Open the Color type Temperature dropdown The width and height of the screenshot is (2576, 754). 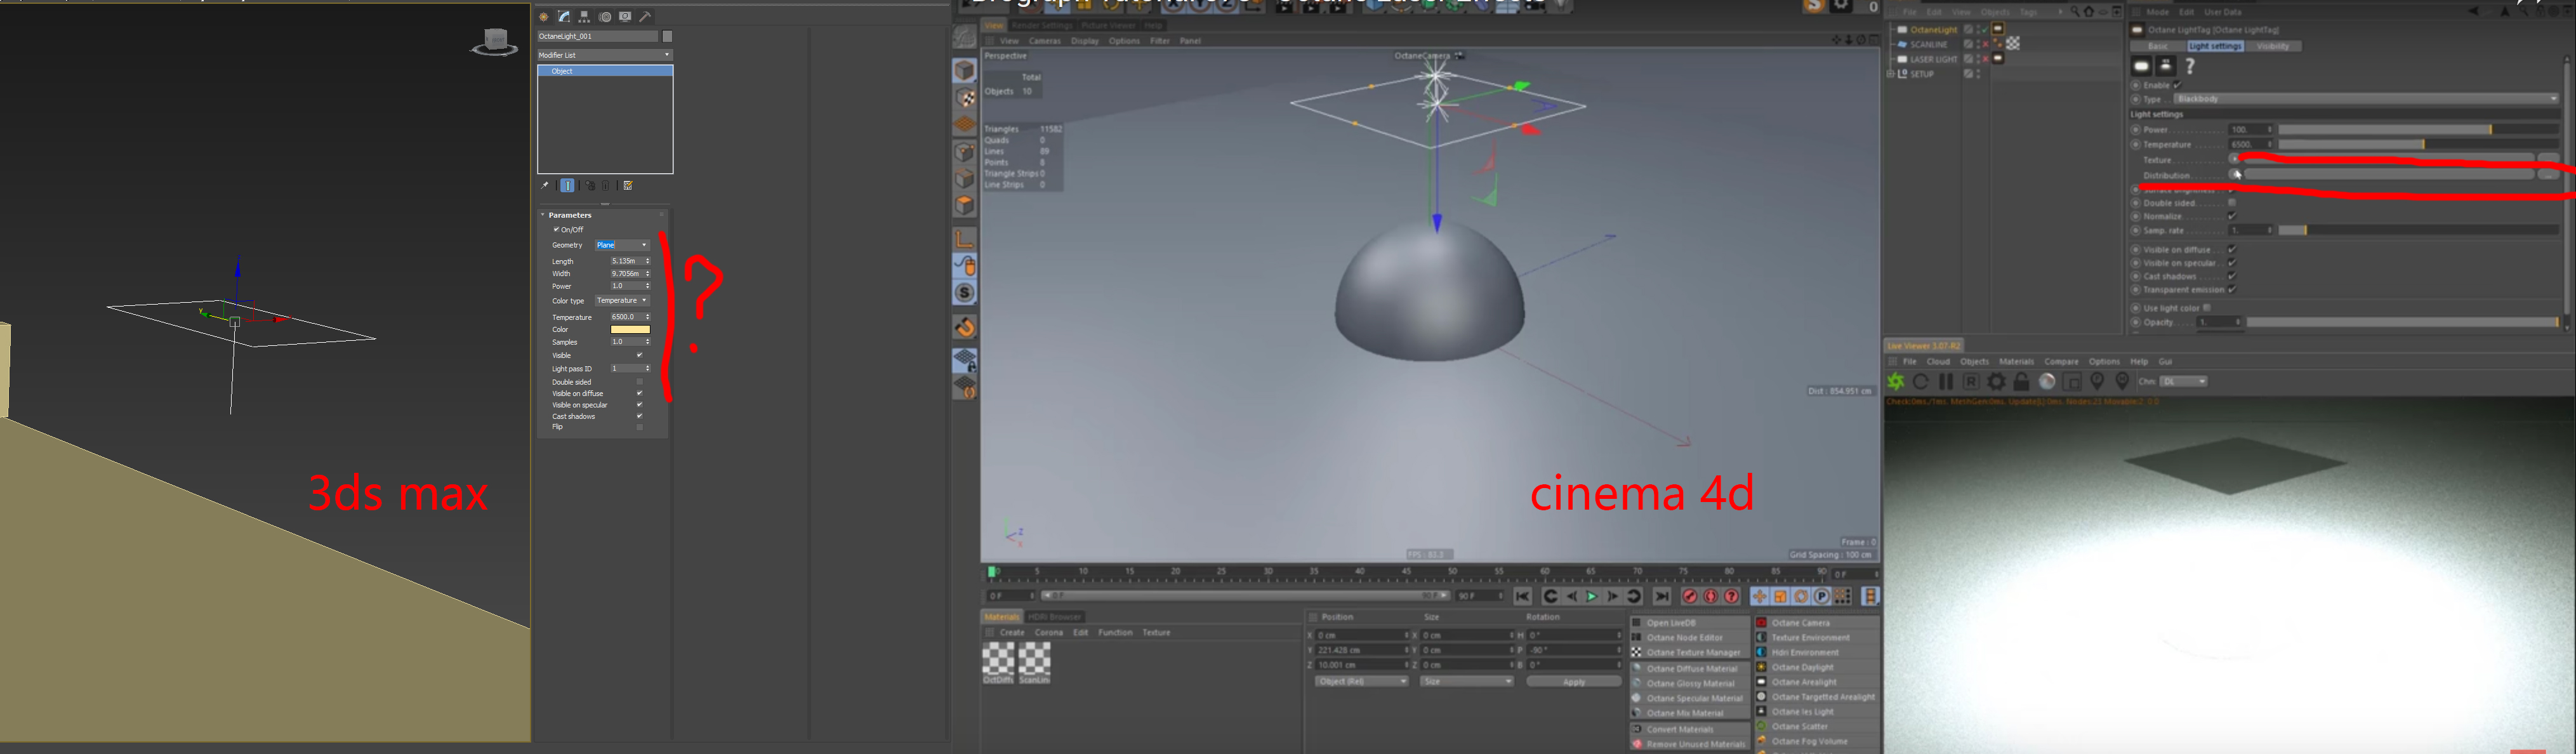[x=622, y=300]
